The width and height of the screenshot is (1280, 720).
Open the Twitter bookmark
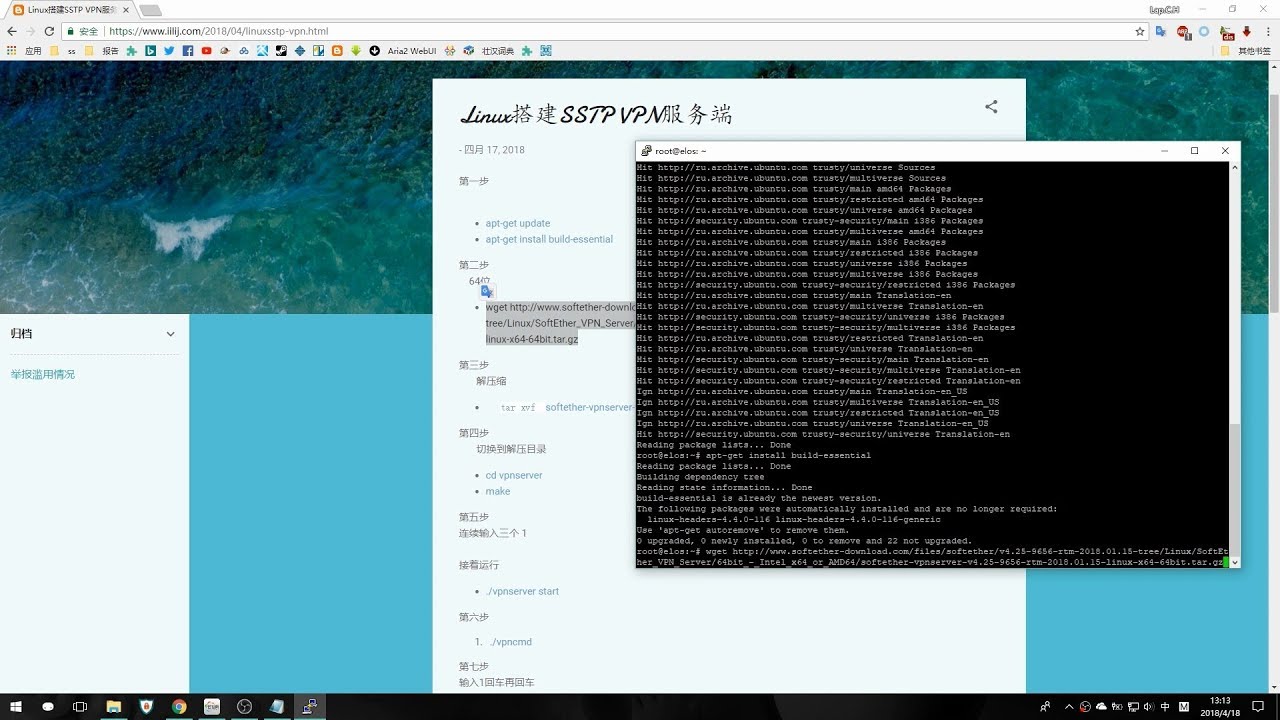point(169,50)
